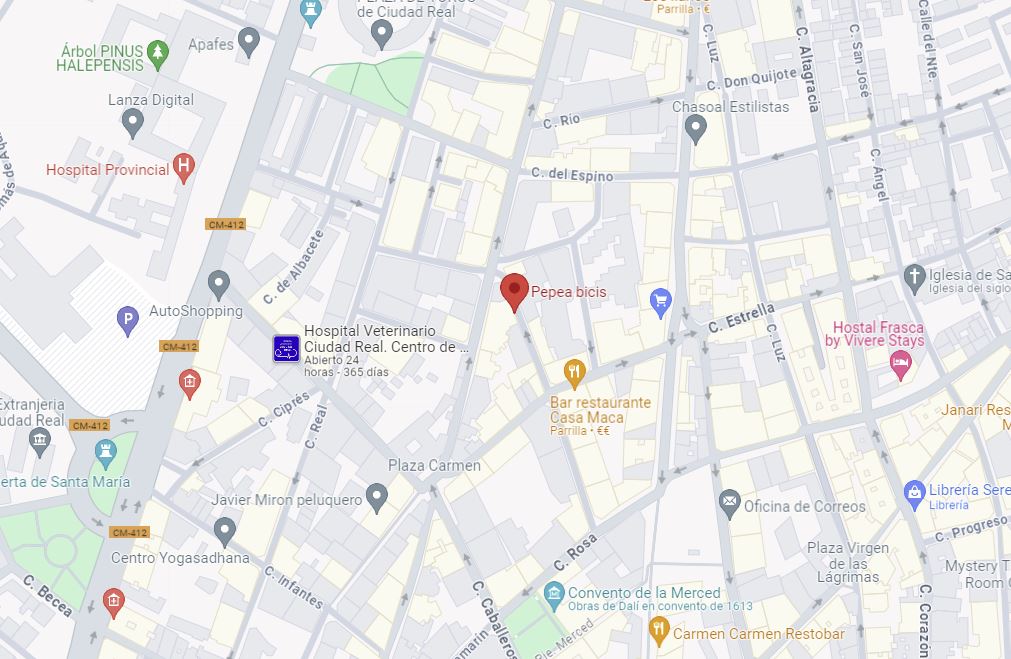Select the Chasoal Estilistas pin
Image resolution: width=1011 pixels, height=659 pixels.
(x=695, y=129)
